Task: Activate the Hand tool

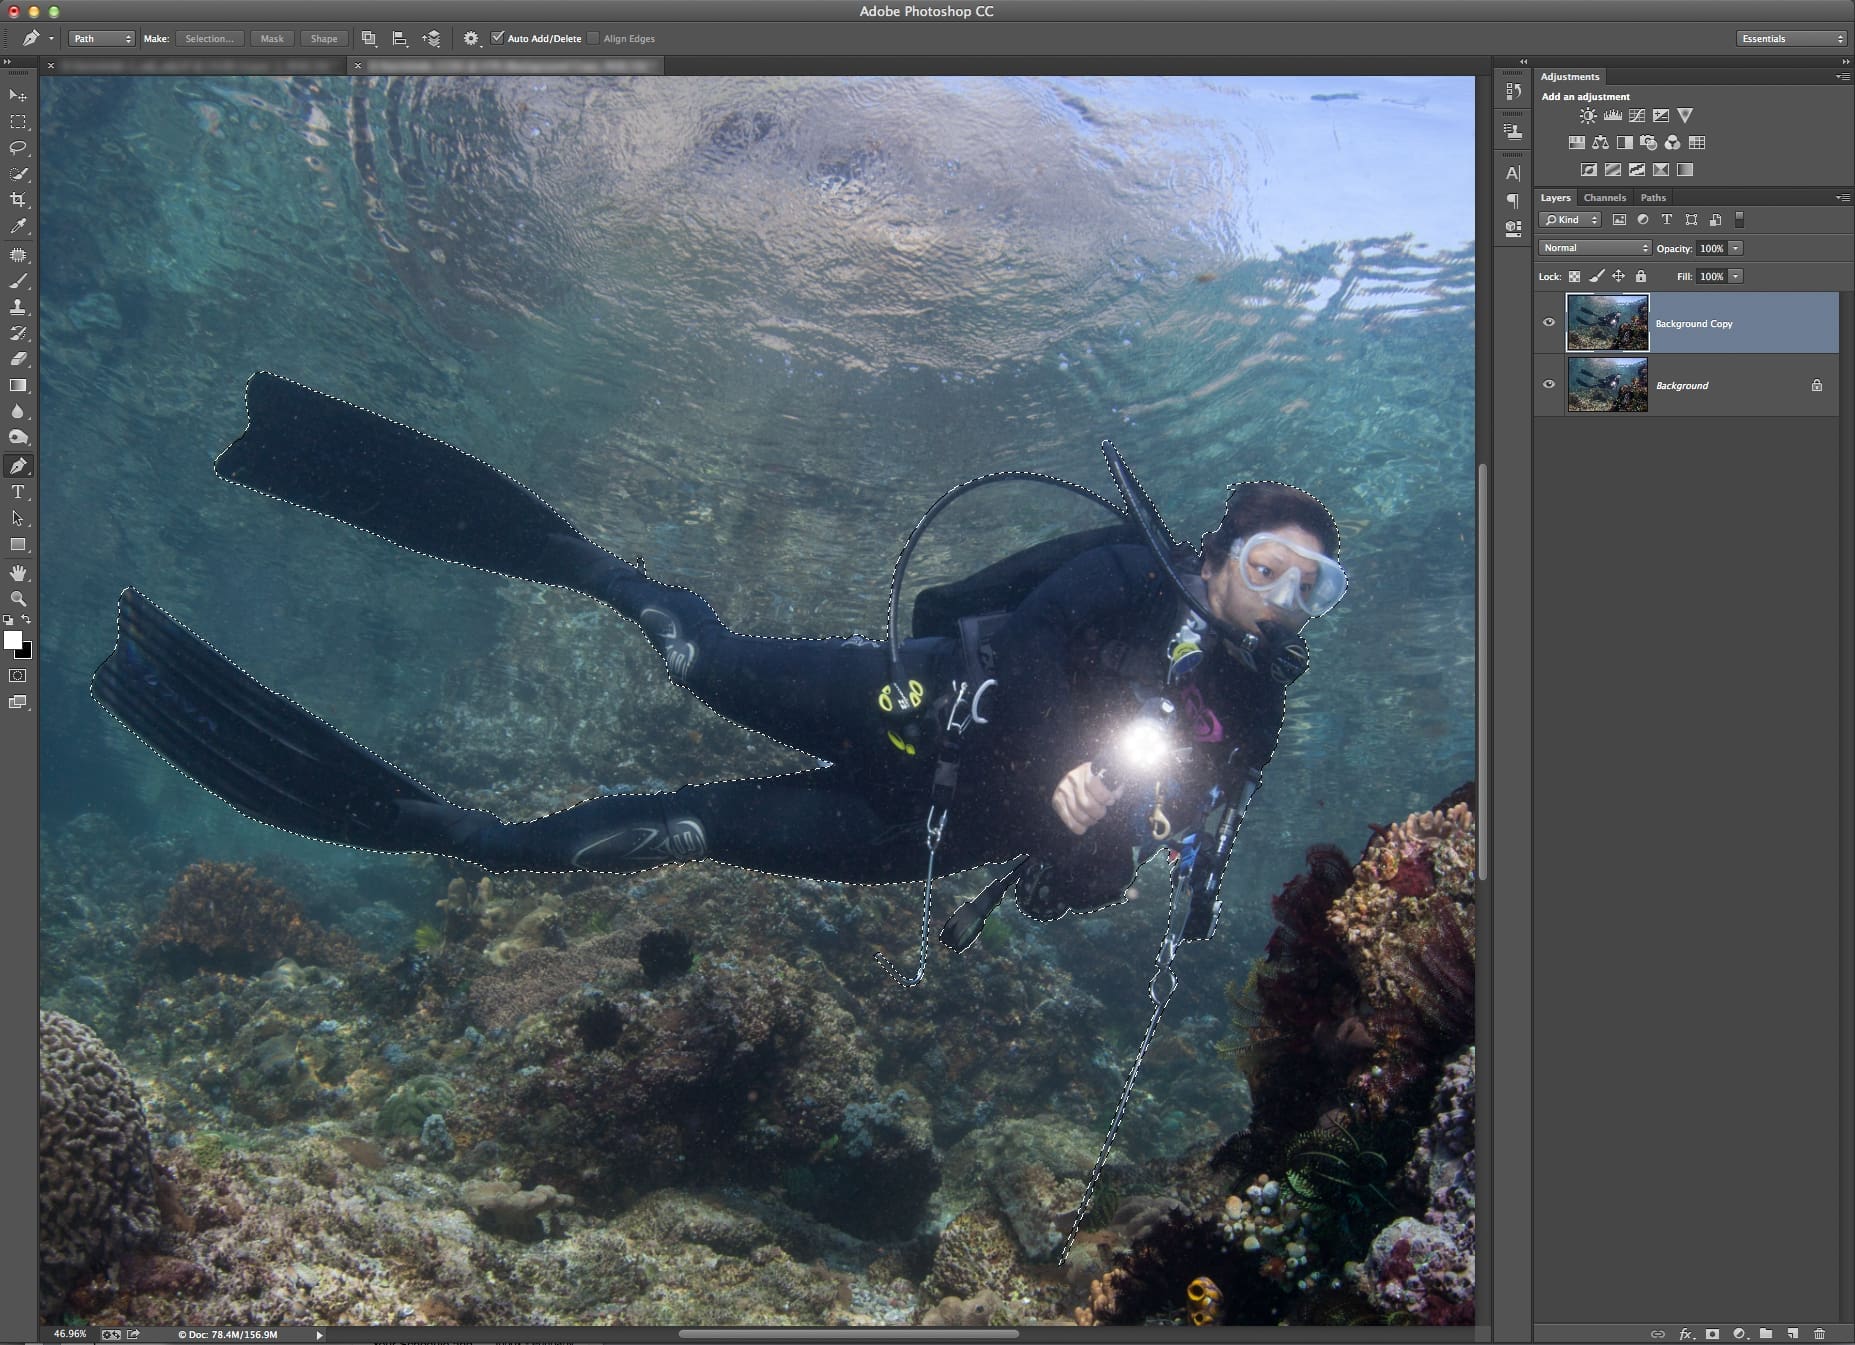Action: coord(18,573)
